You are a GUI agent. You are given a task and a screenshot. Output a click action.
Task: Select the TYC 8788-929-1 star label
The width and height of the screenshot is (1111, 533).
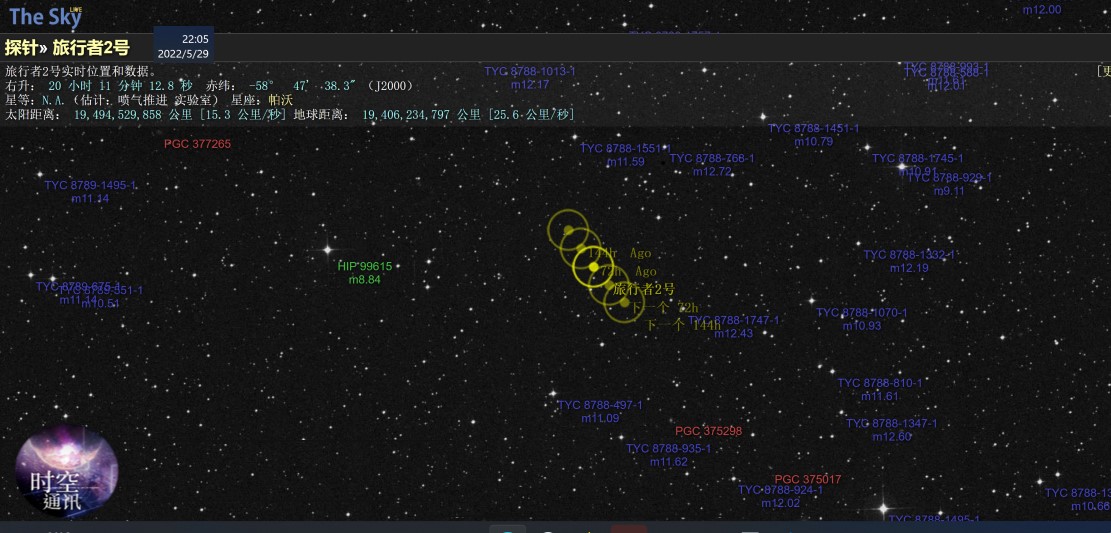pos(949,177)
